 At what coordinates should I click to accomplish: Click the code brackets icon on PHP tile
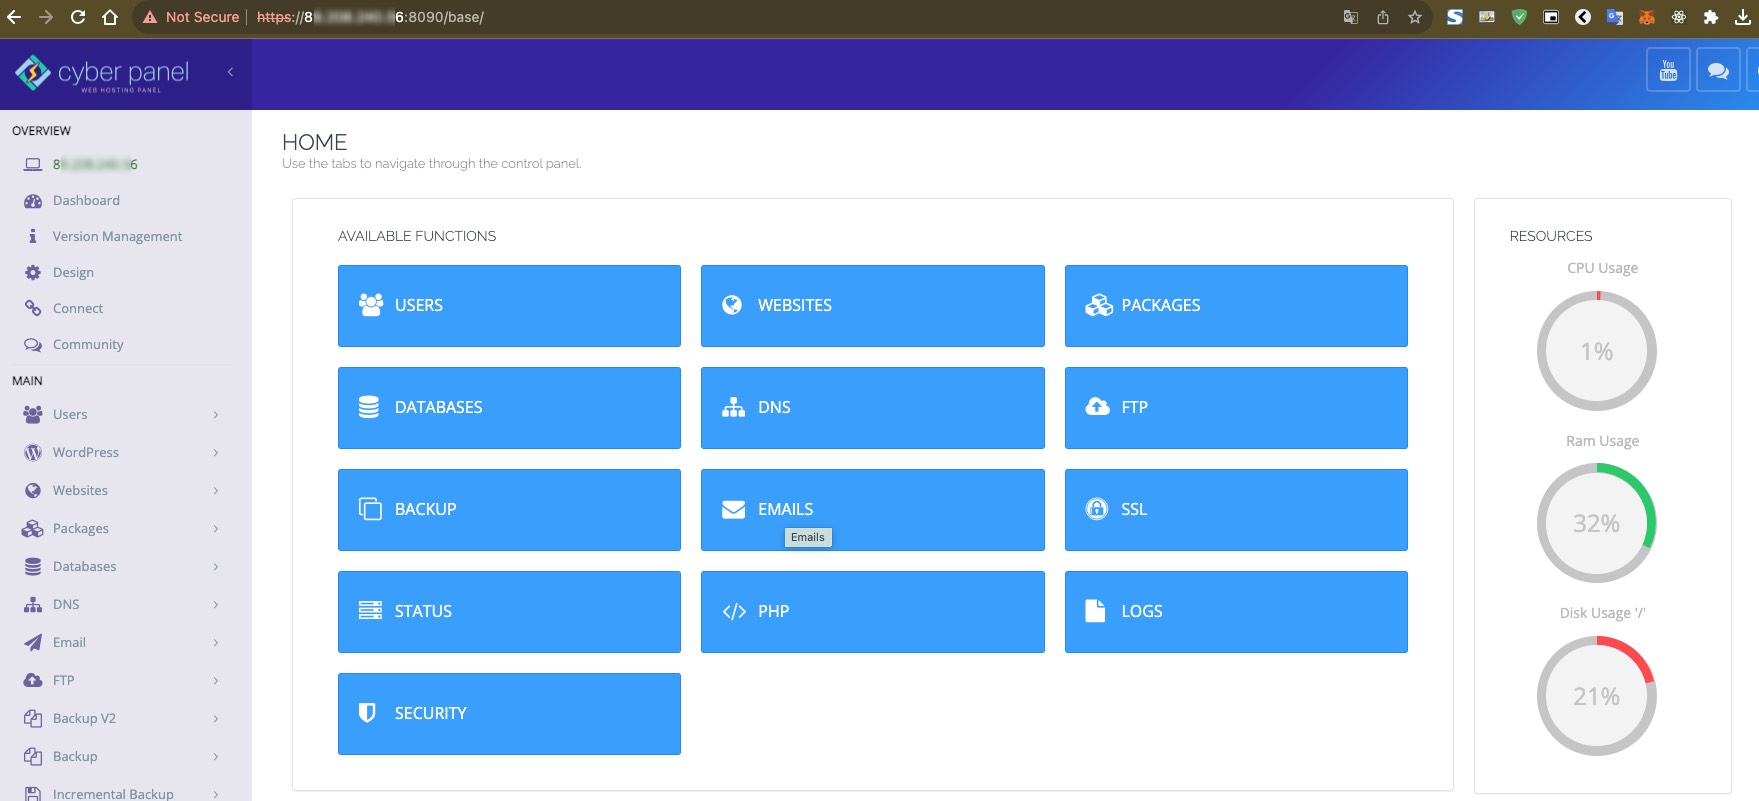[x=734, y=612]
